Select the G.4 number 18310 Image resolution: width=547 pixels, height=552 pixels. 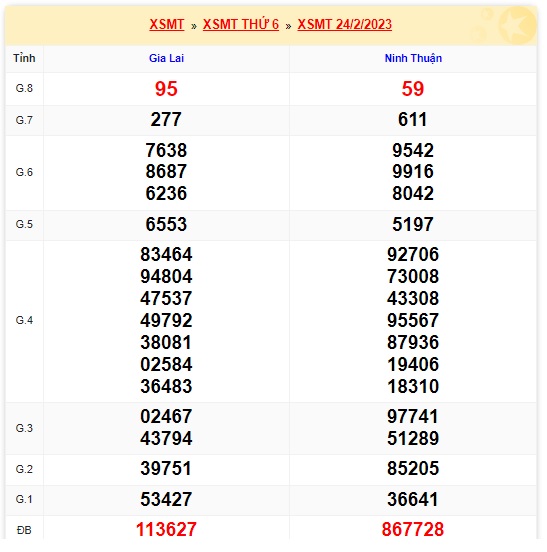pyautogui.click(x=413, y=387)
